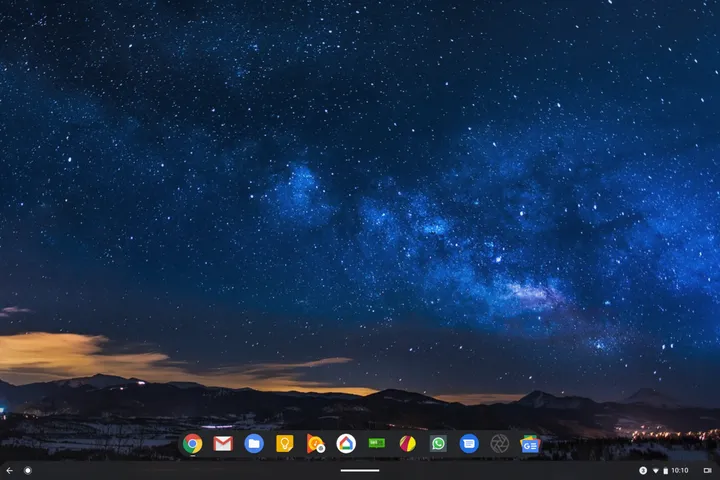Image resolution: width=720 pixels, height=480 pixels.
Task: Open the launcher with the circle button
Action: click(x=28, y=470)
